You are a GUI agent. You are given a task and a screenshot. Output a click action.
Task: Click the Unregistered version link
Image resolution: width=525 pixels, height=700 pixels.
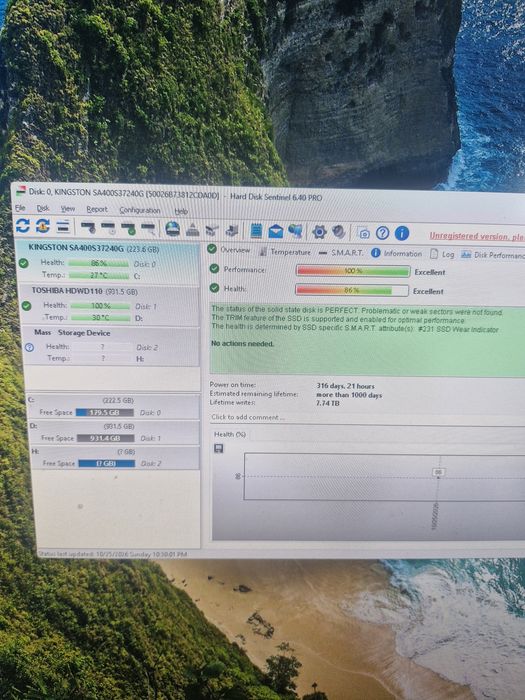click(x=477, y=236)
